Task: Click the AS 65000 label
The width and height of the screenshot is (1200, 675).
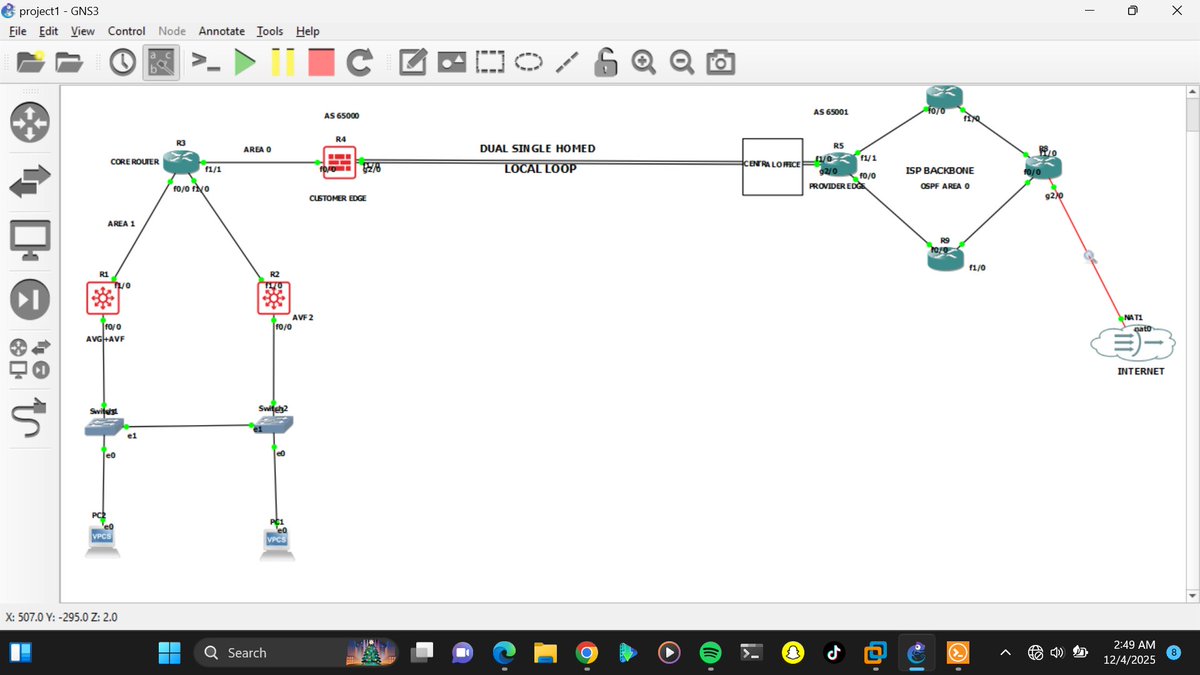Action: coord(341,116)
